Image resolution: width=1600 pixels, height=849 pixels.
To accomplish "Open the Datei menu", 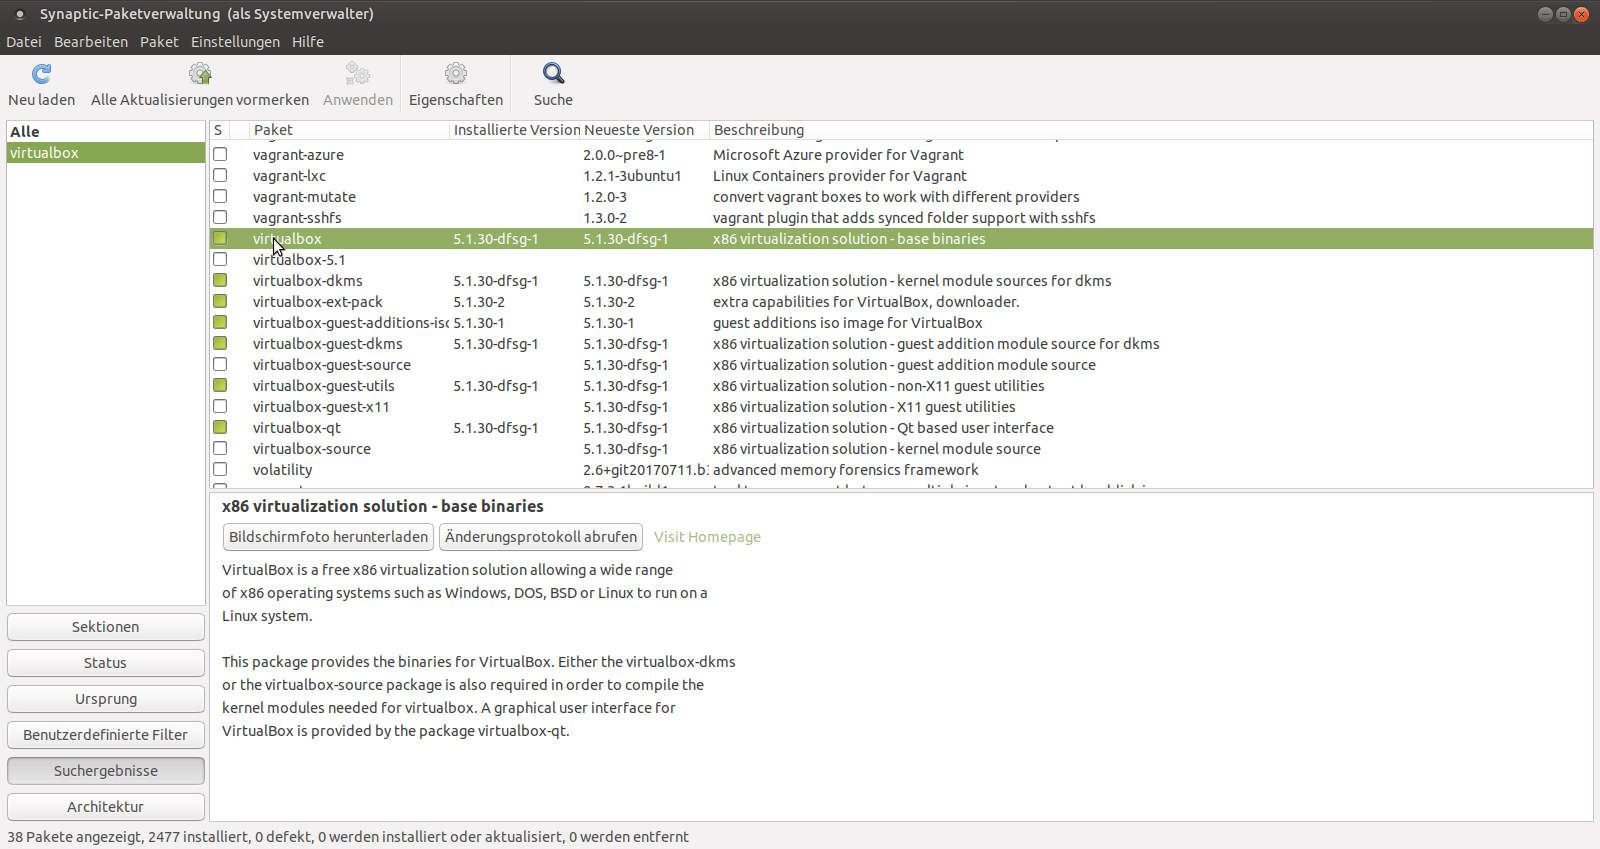I will 24,42.
